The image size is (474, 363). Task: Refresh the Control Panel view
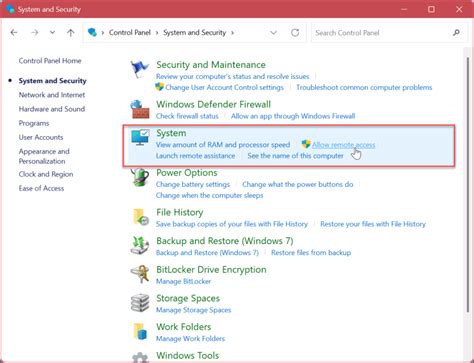[x=295, y=33]
